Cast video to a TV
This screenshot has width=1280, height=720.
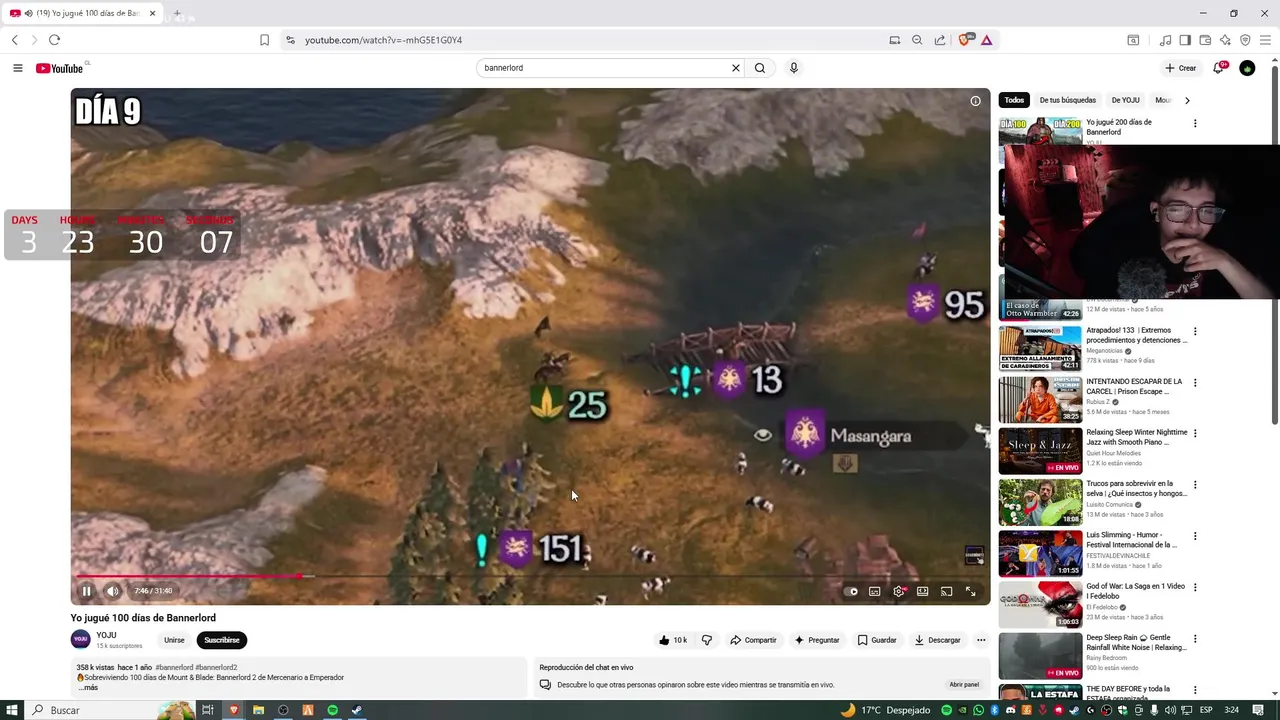coord(946,591)
